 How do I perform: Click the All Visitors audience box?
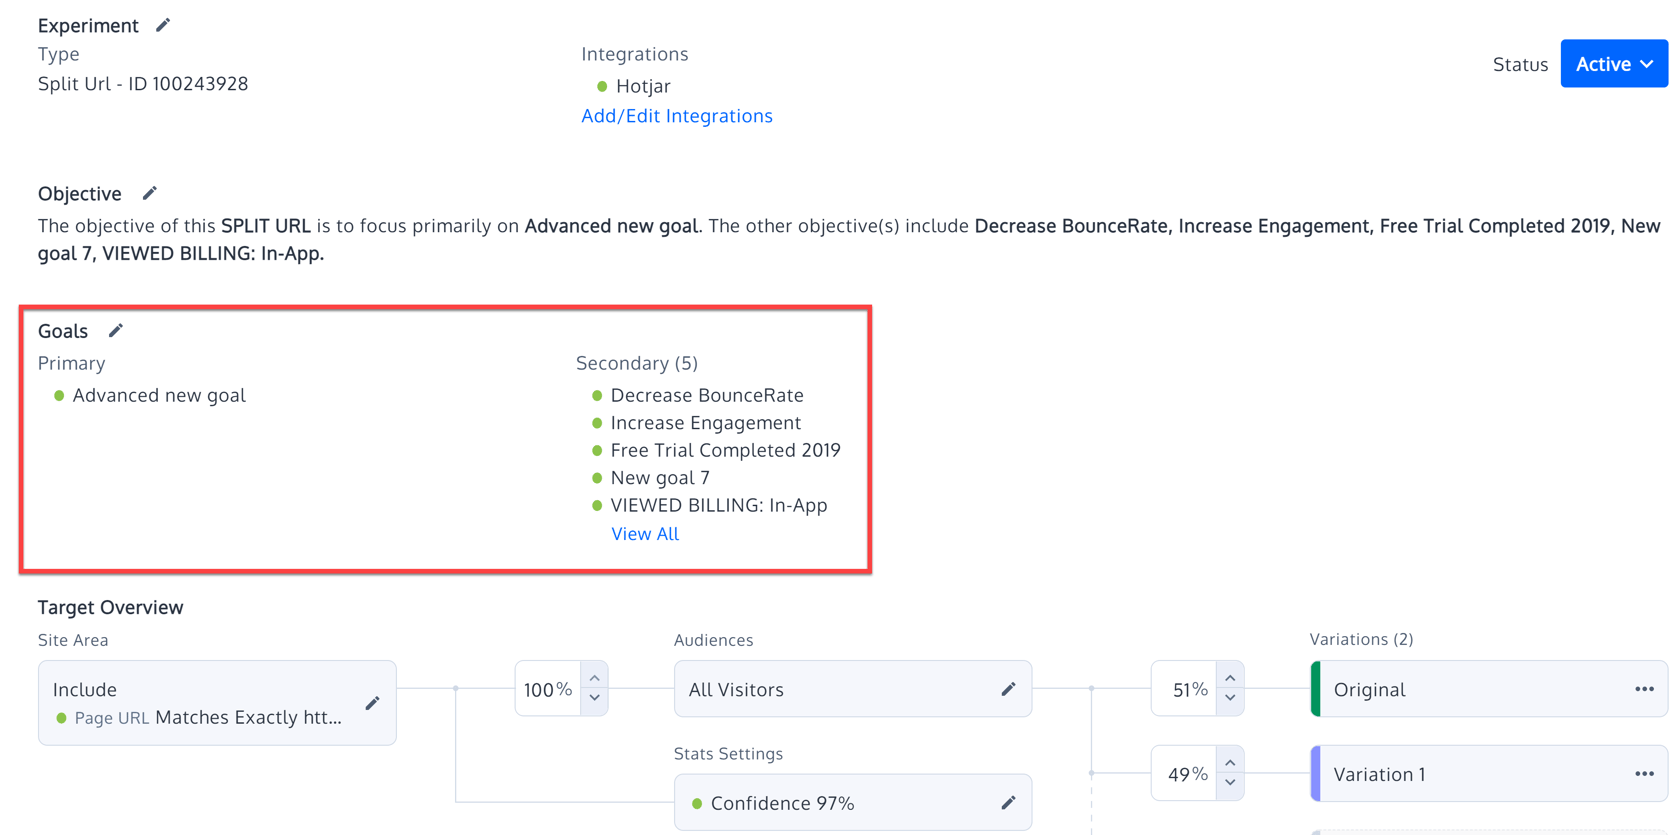853,689
